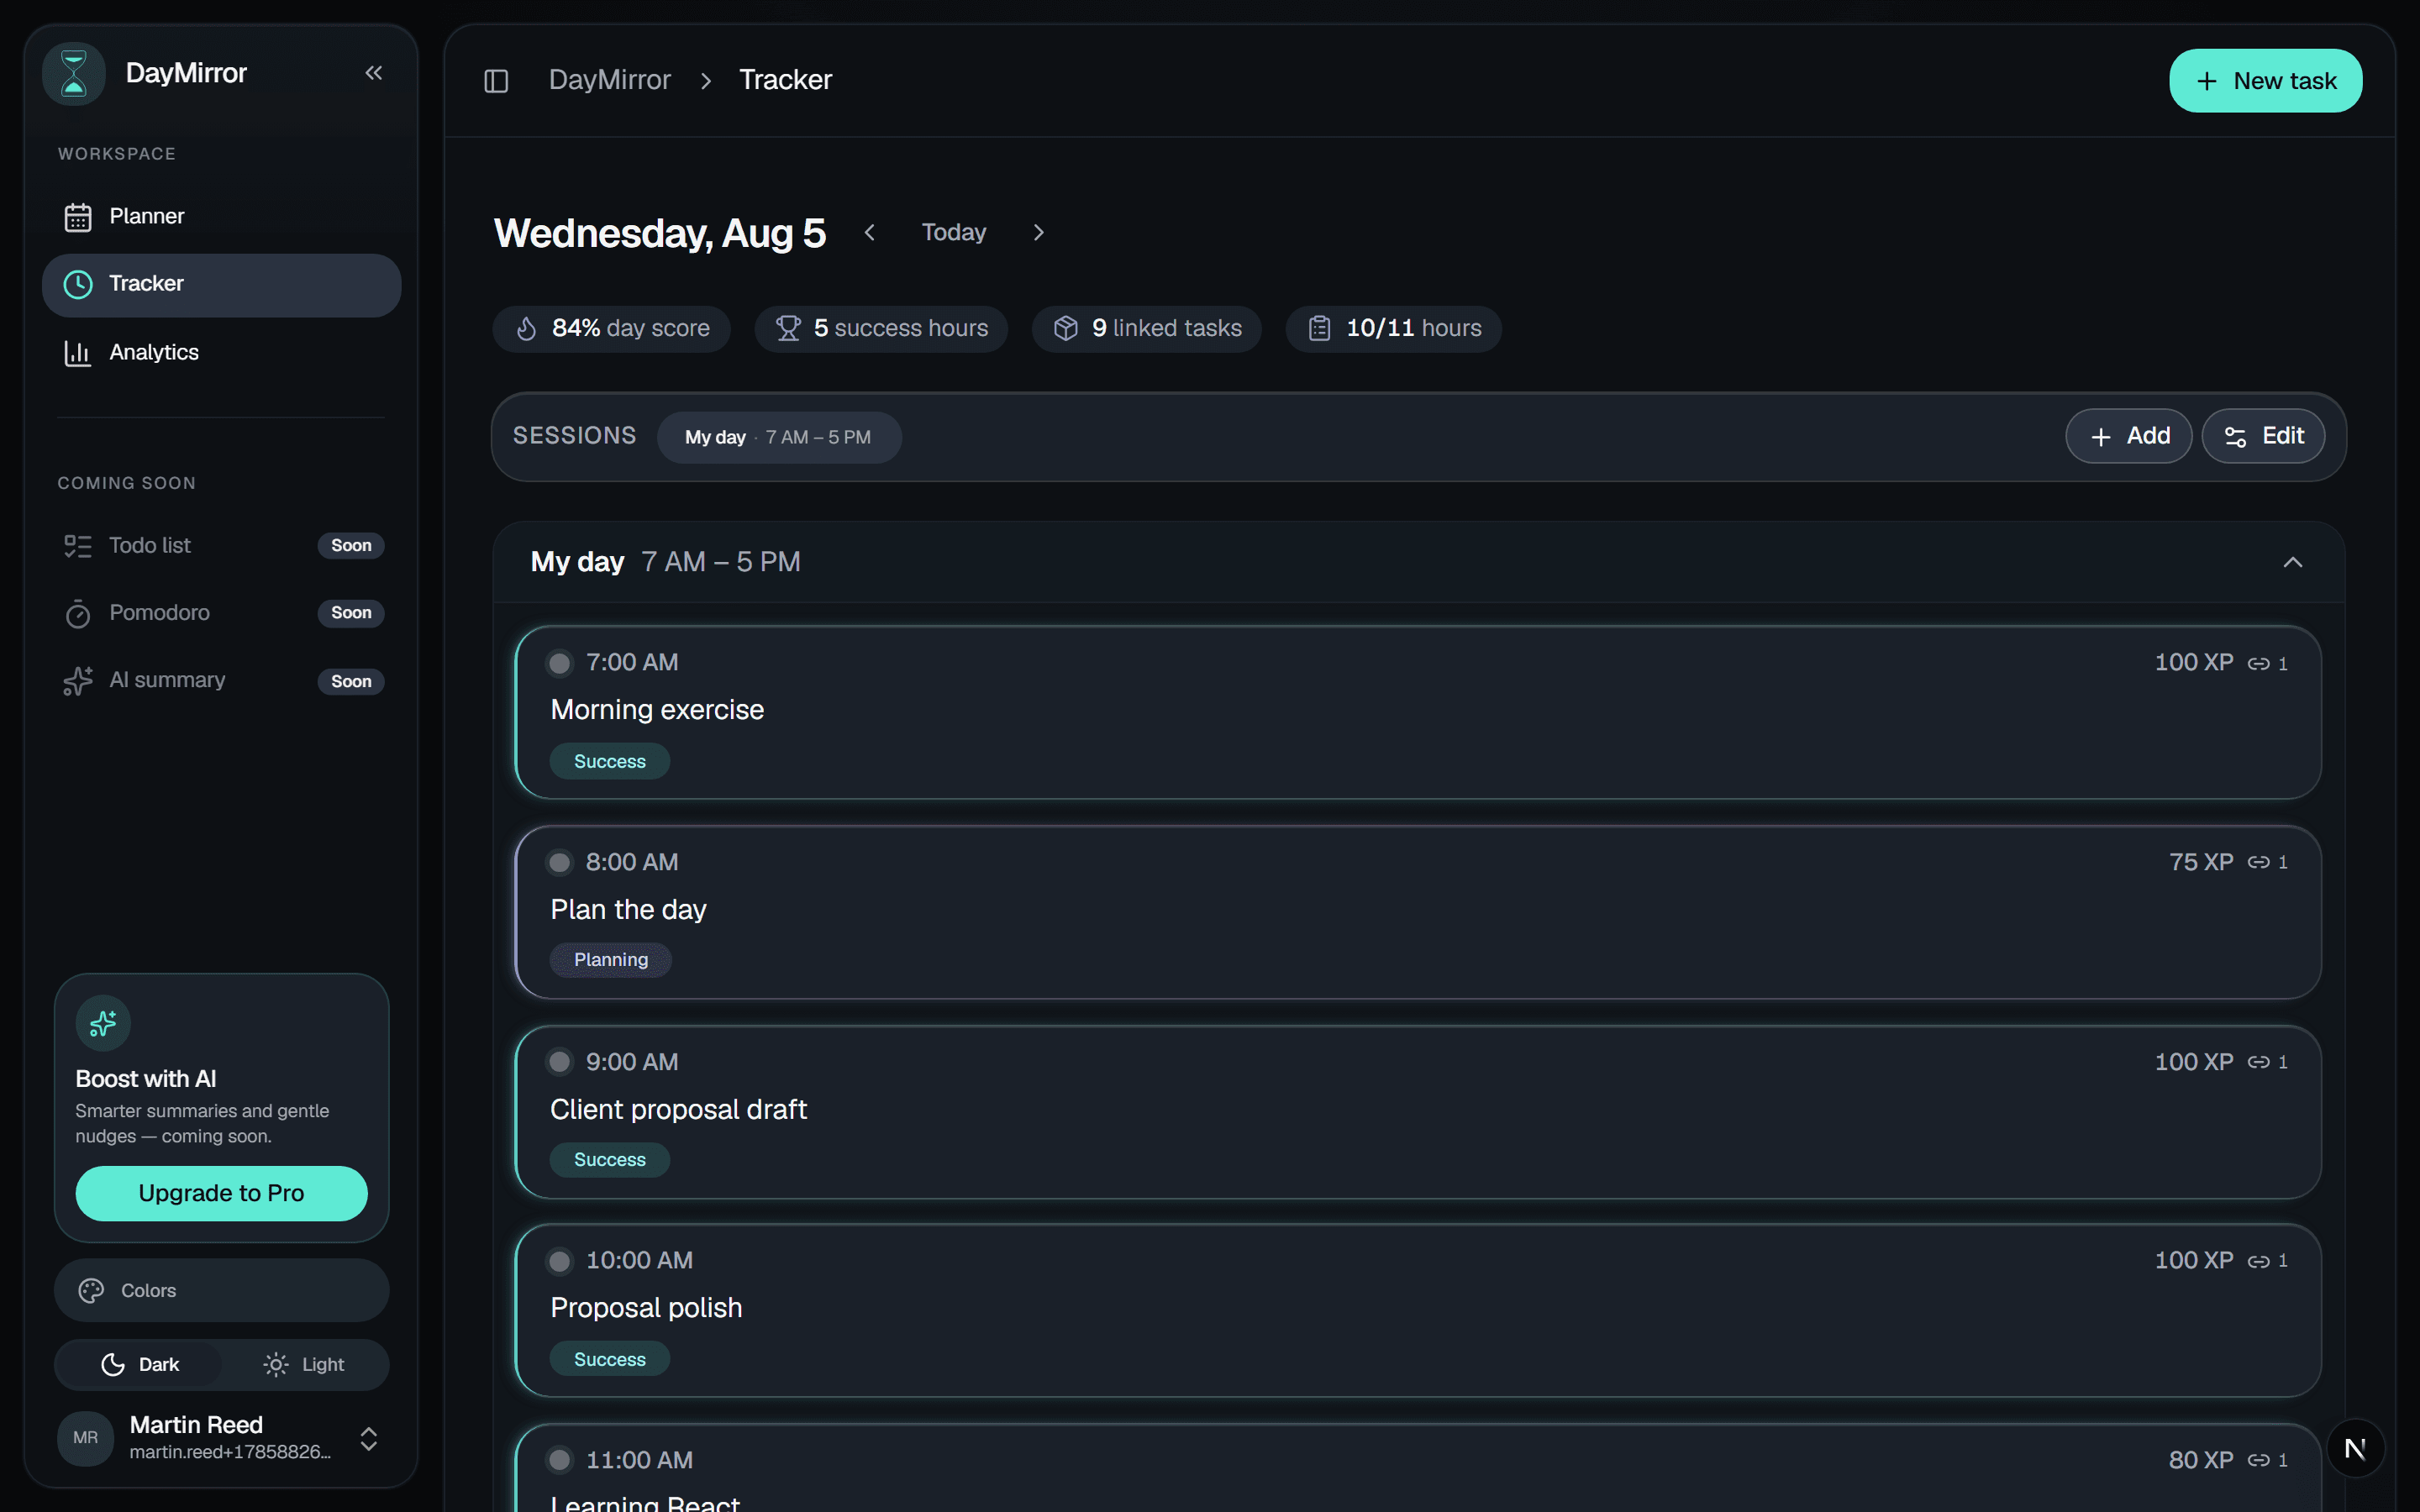Click the link icon on Morning exercise

pos(2259,663)
